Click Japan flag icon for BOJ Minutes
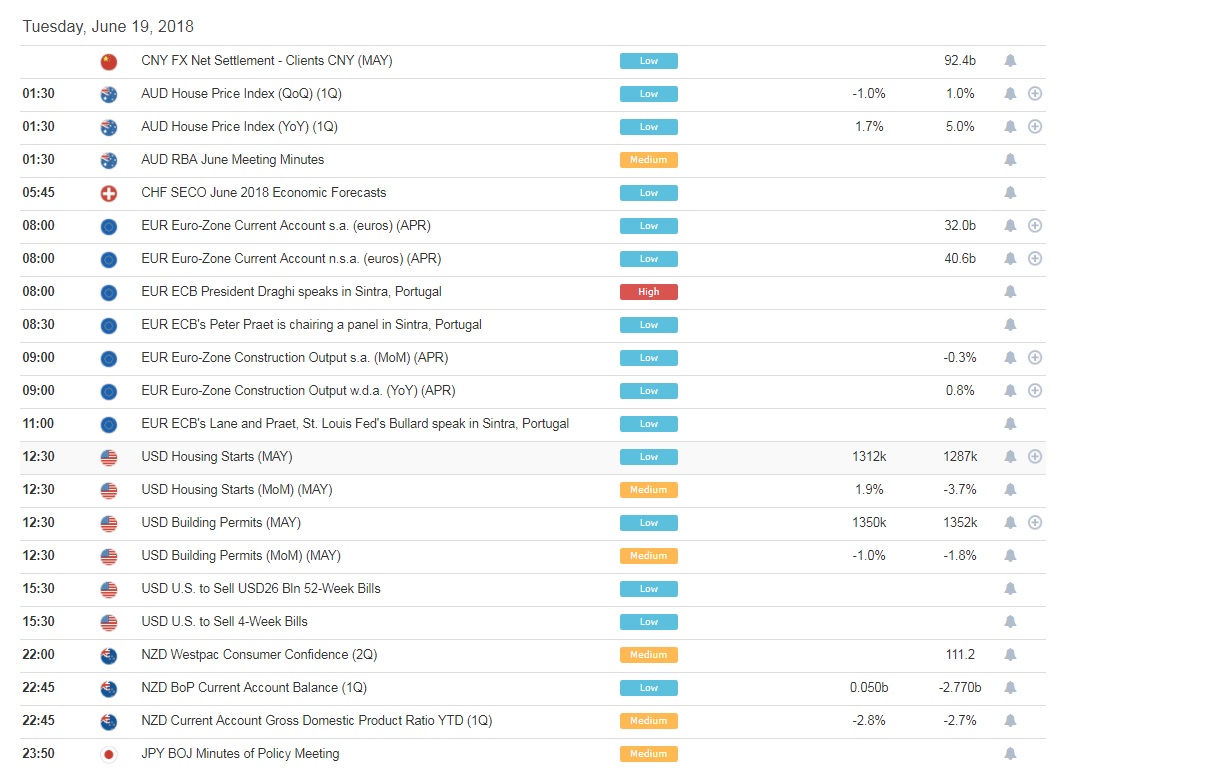 click(109, 754)
